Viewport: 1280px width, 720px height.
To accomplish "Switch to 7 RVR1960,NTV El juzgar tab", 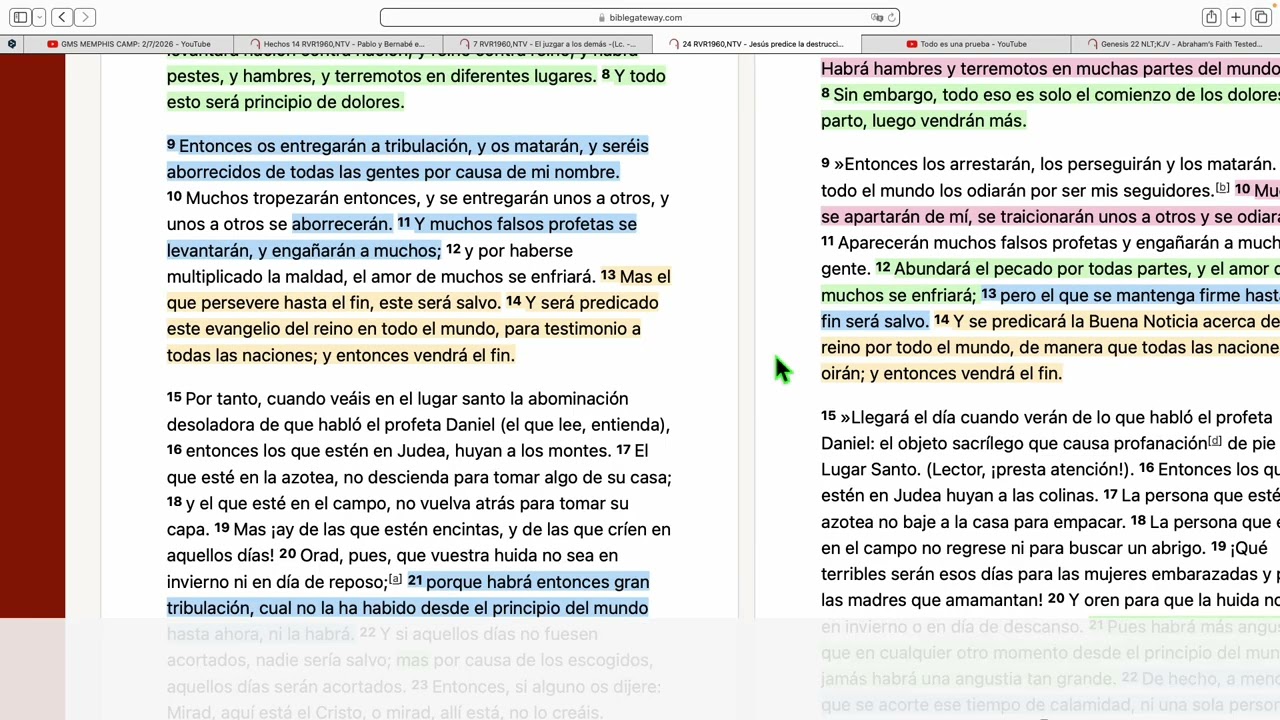I will pyautogui.click(x=547, y=44).
